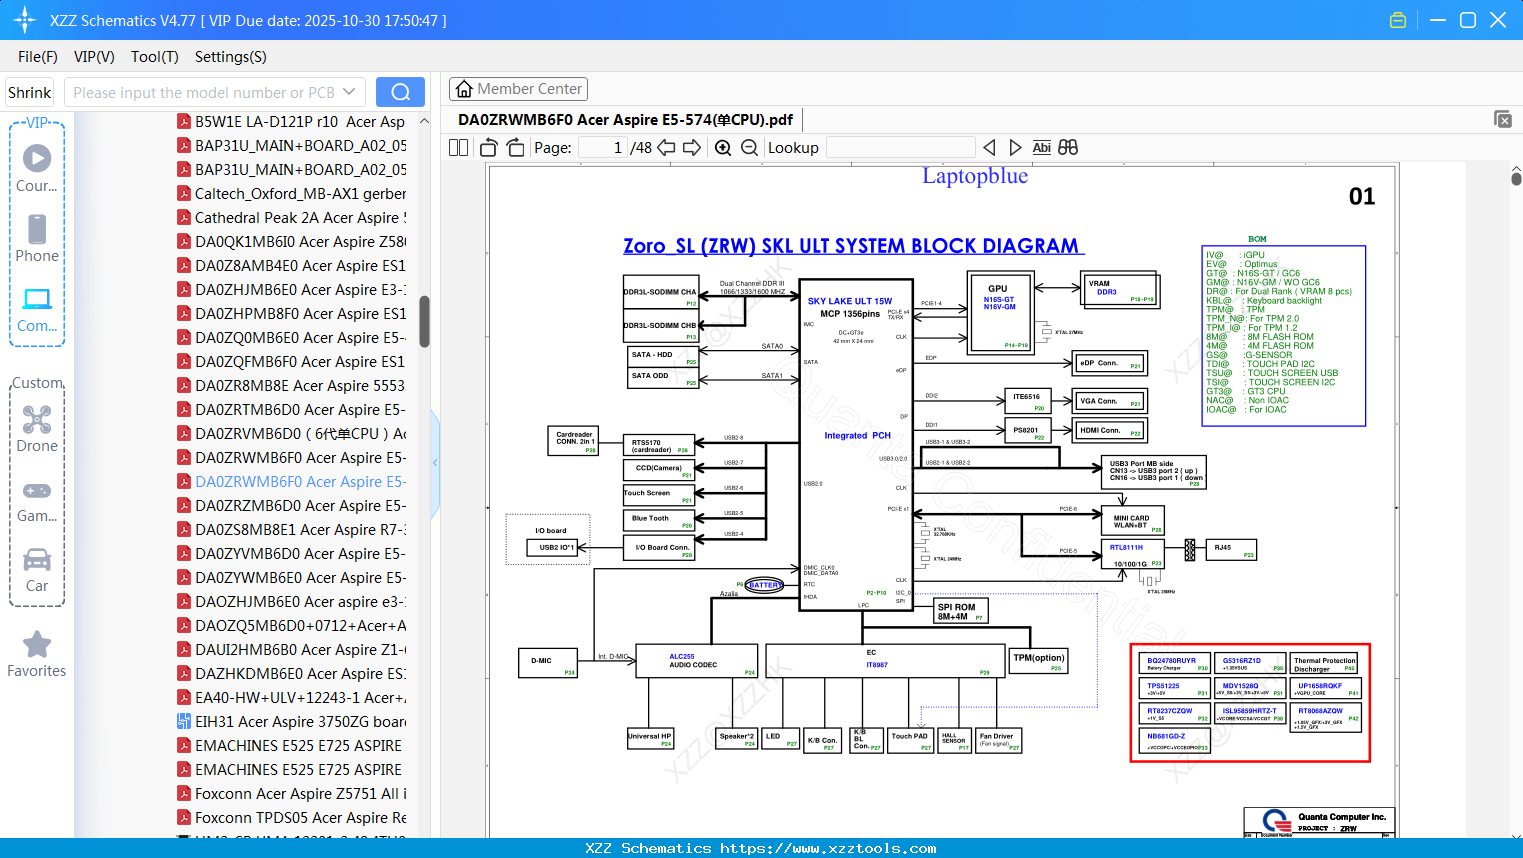Jump to previous lookup result

(989, 148)
